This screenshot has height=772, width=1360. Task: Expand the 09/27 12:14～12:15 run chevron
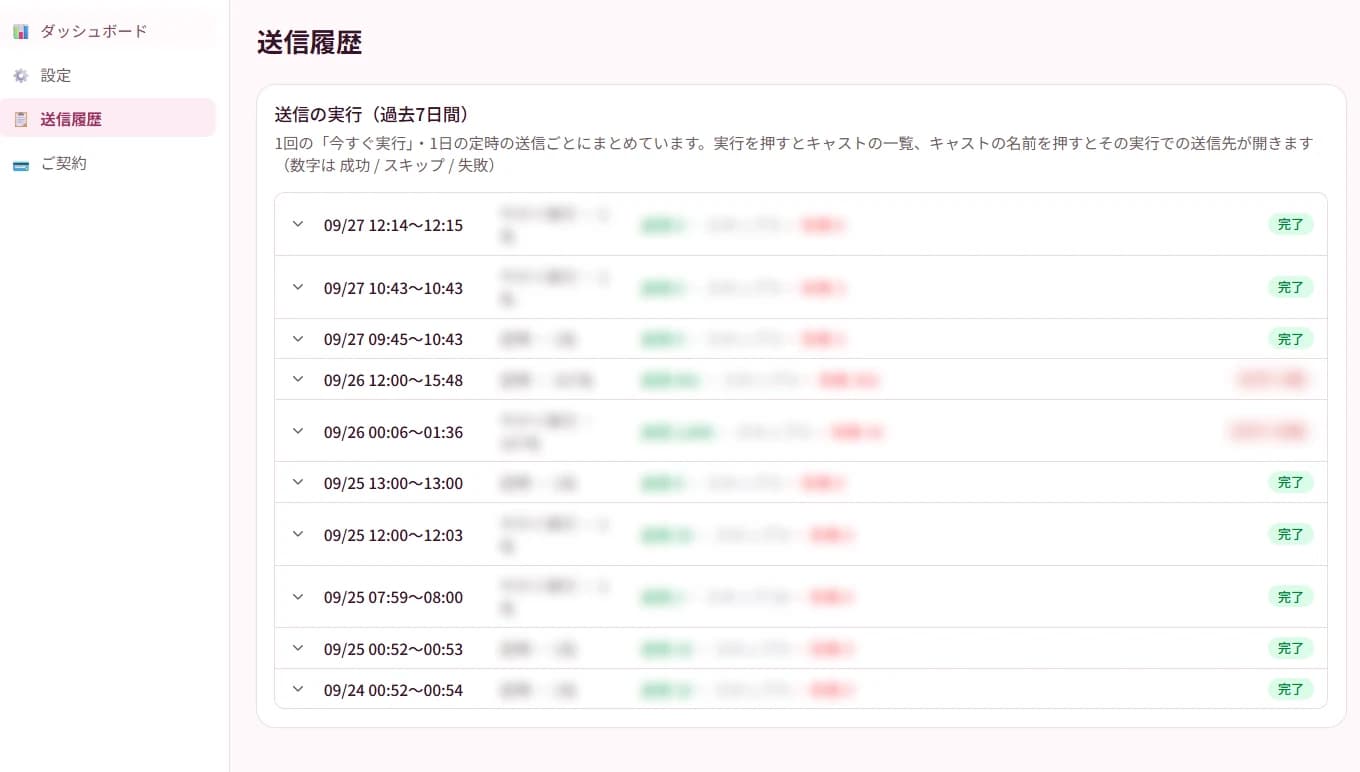tap(297, 224)
